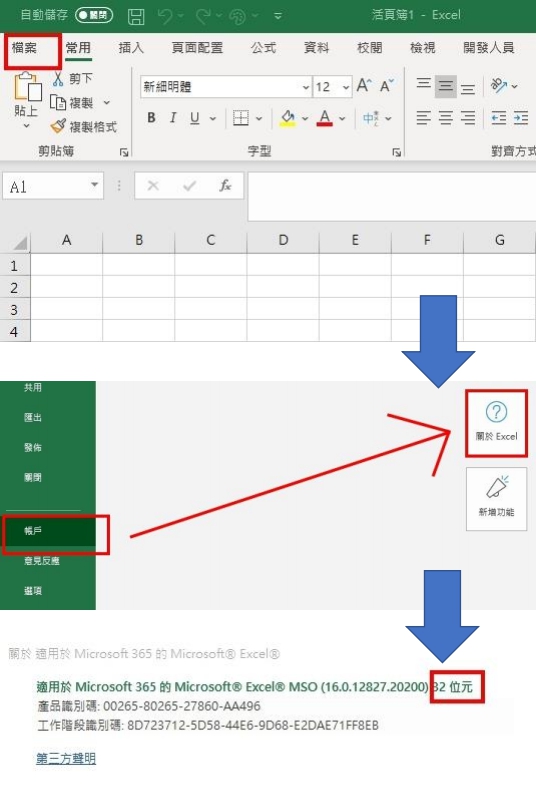
Task: Select column D header
Action: [x=283, y=240]
